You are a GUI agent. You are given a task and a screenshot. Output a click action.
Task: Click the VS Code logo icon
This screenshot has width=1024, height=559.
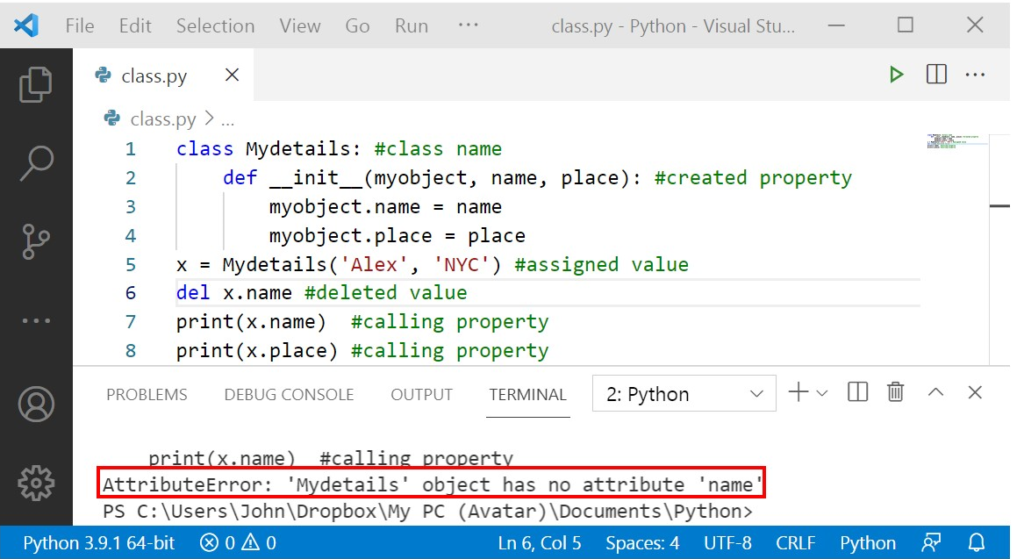pos(26,25)
